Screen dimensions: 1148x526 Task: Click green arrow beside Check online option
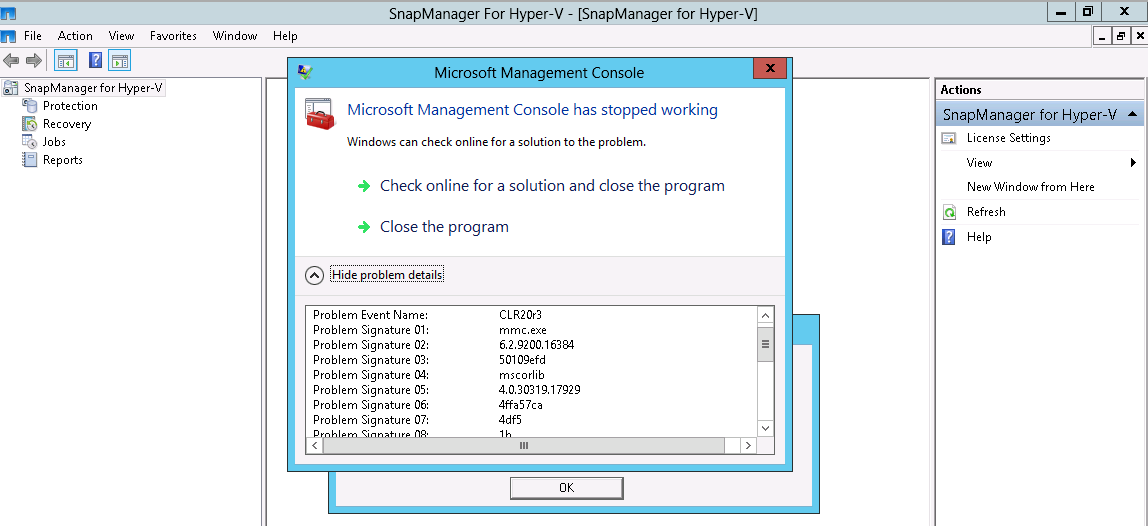[364, 186]
